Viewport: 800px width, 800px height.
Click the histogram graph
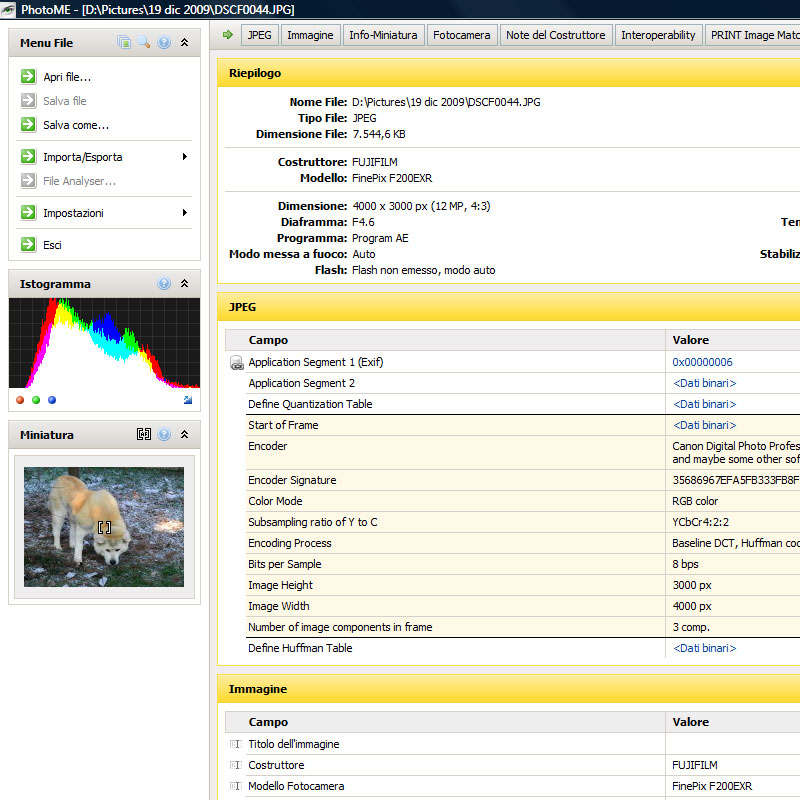(x=104, y=343)
